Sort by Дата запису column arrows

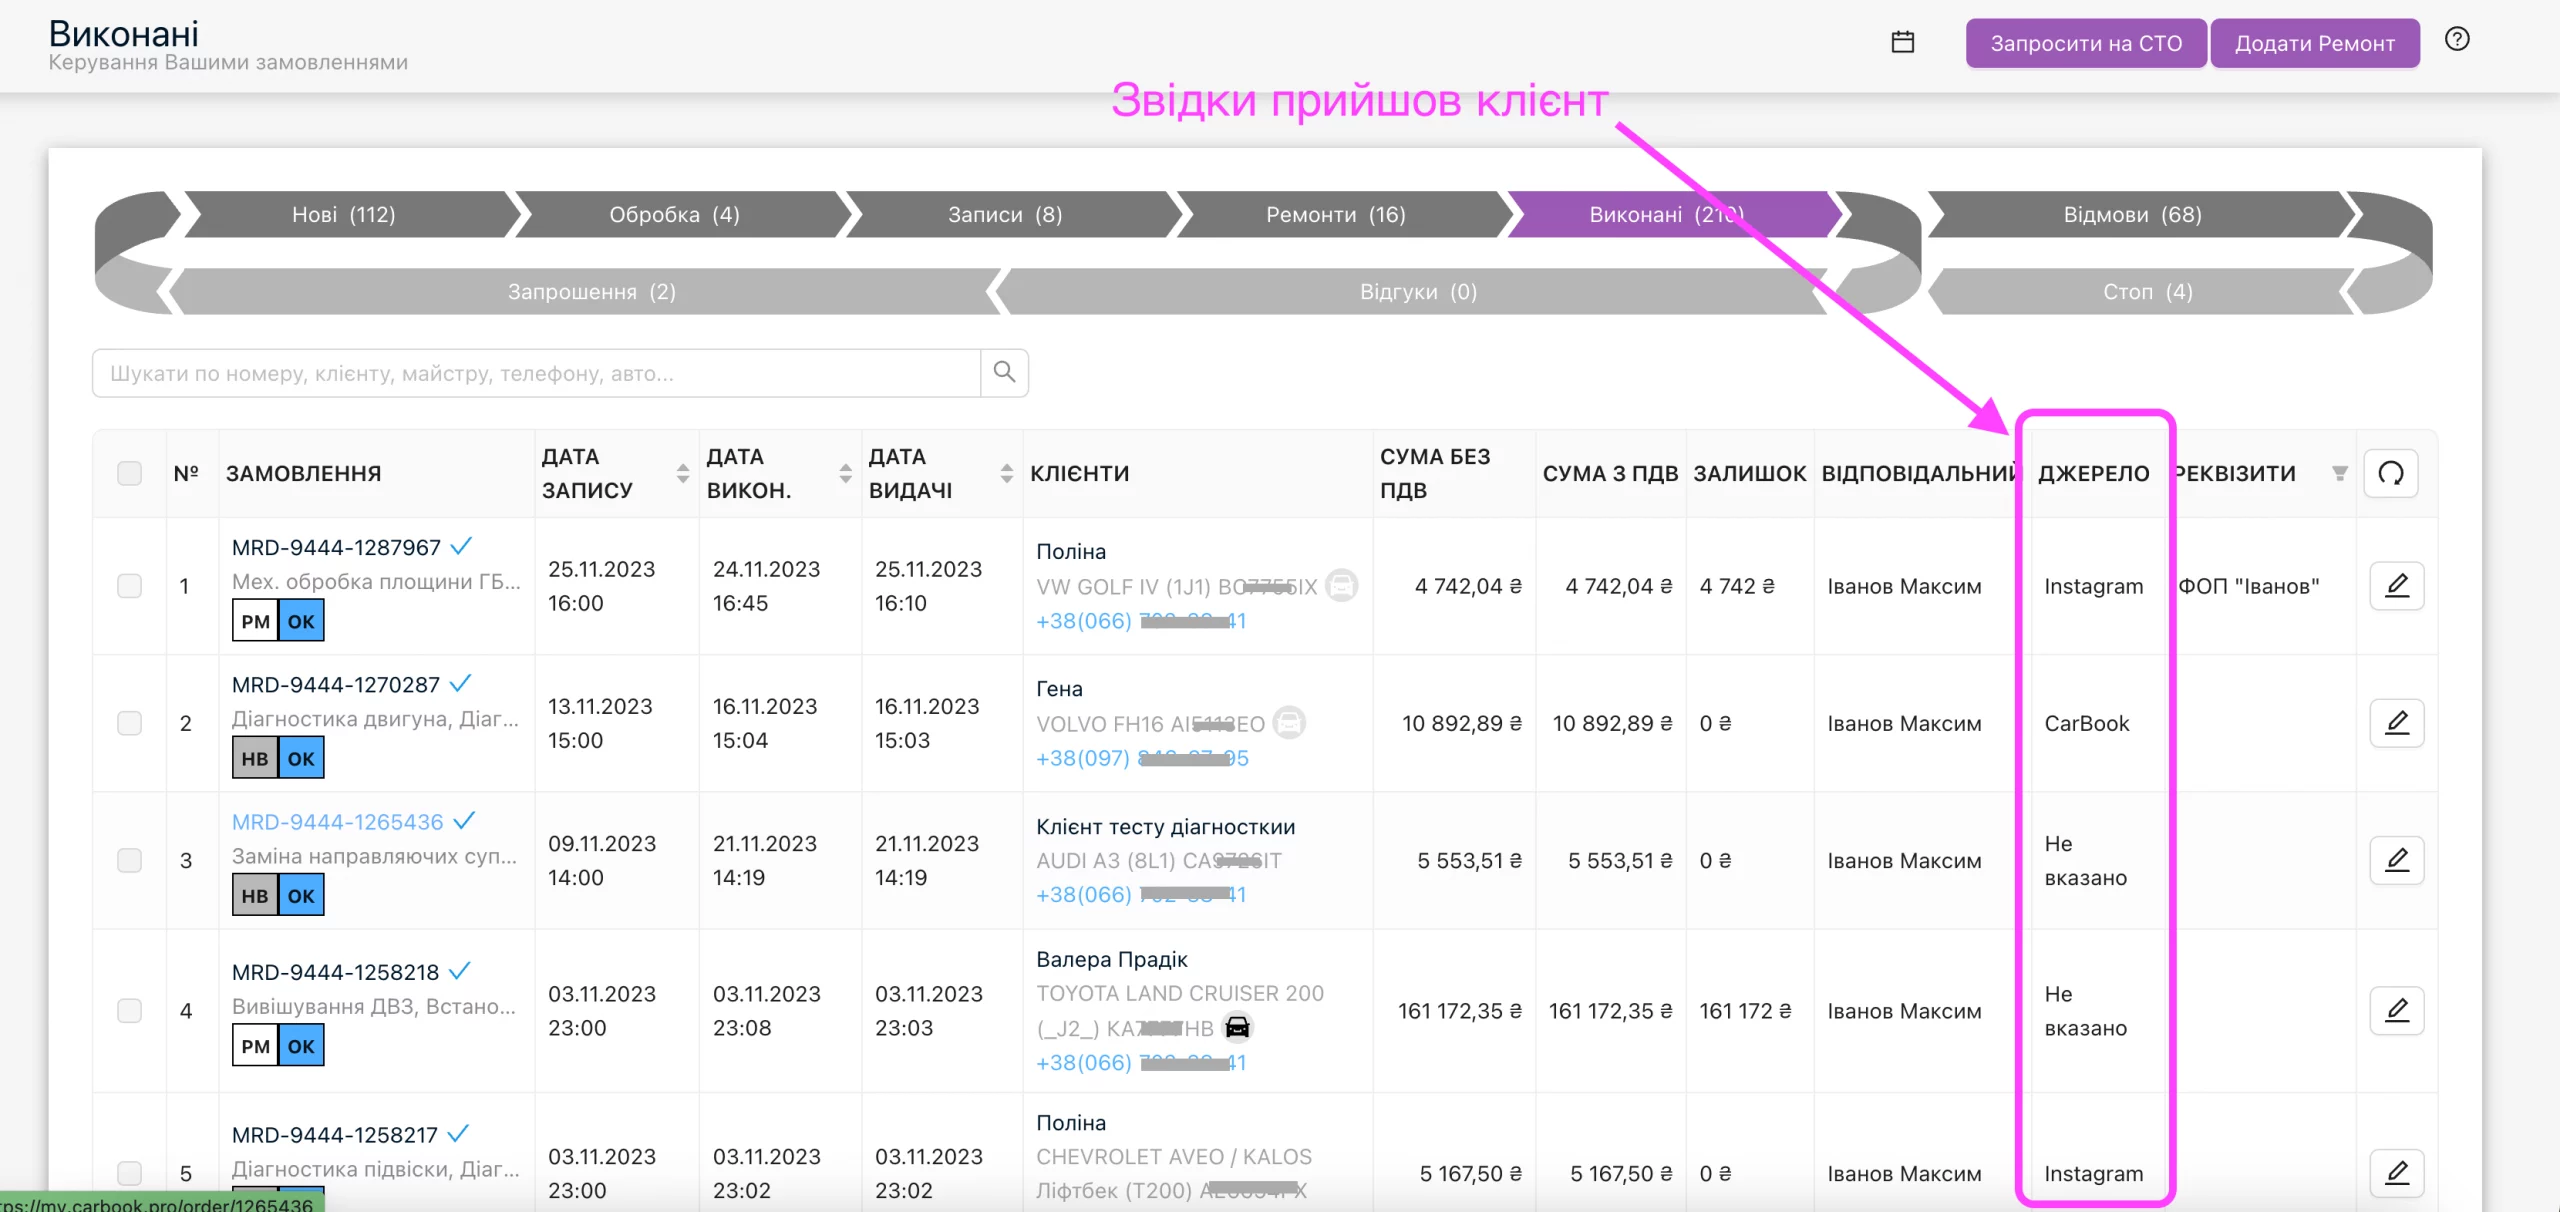(682, 473)
